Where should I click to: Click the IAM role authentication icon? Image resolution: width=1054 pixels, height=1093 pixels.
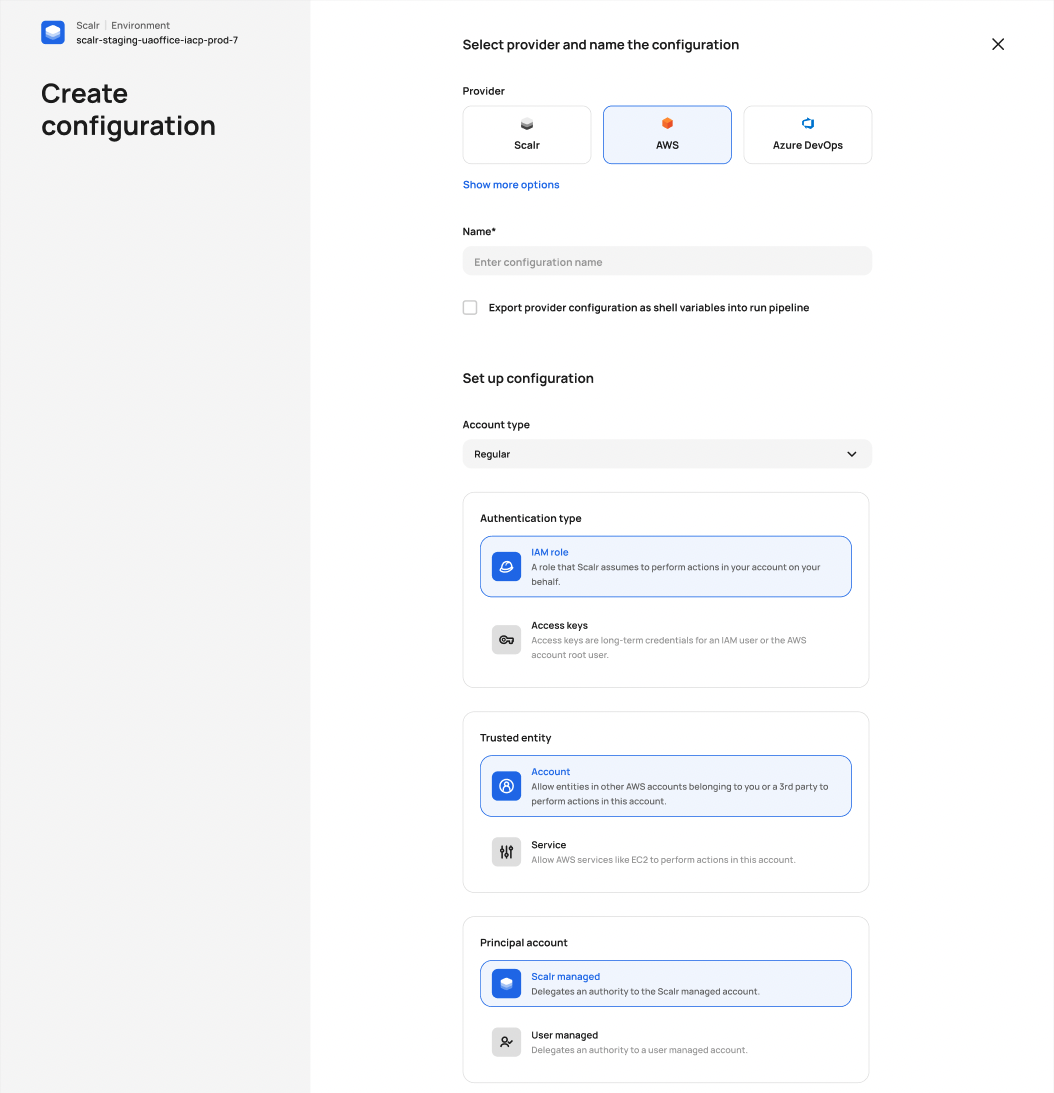click(506, 566)
